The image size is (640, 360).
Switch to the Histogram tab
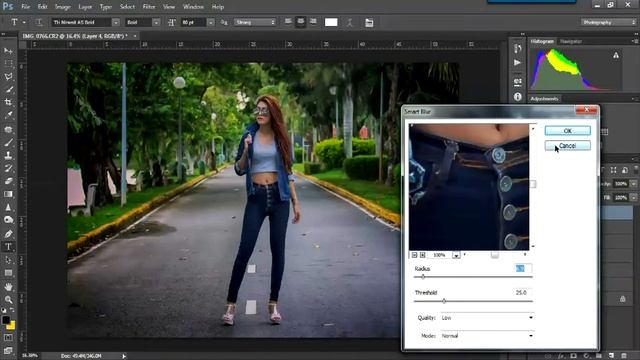542,41
